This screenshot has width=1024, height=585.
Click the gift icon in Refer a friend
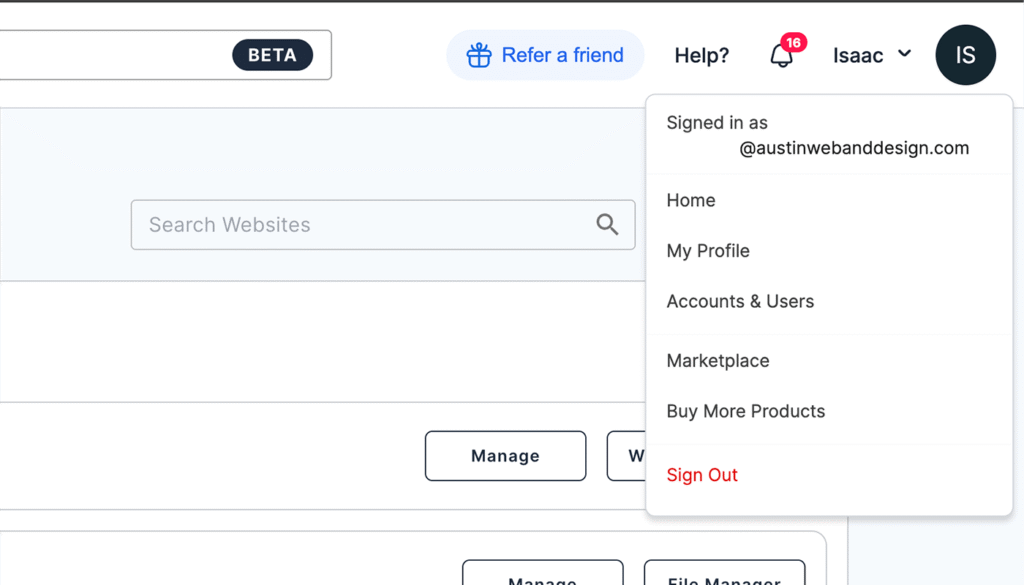point(480,55)
